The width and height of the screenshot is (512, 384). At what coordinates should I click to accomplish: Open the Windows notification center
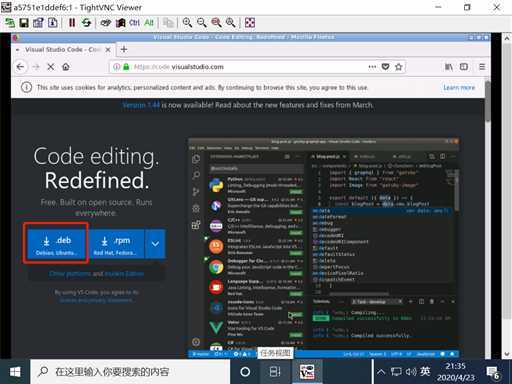point(493,372)
